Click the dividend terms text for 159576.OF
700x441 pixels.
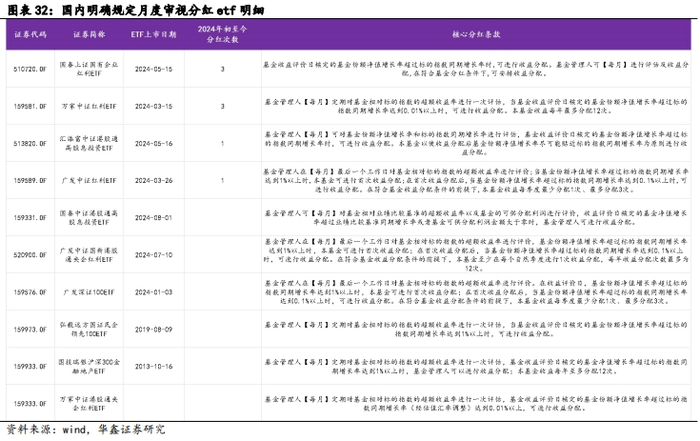(x=476, y=292)
